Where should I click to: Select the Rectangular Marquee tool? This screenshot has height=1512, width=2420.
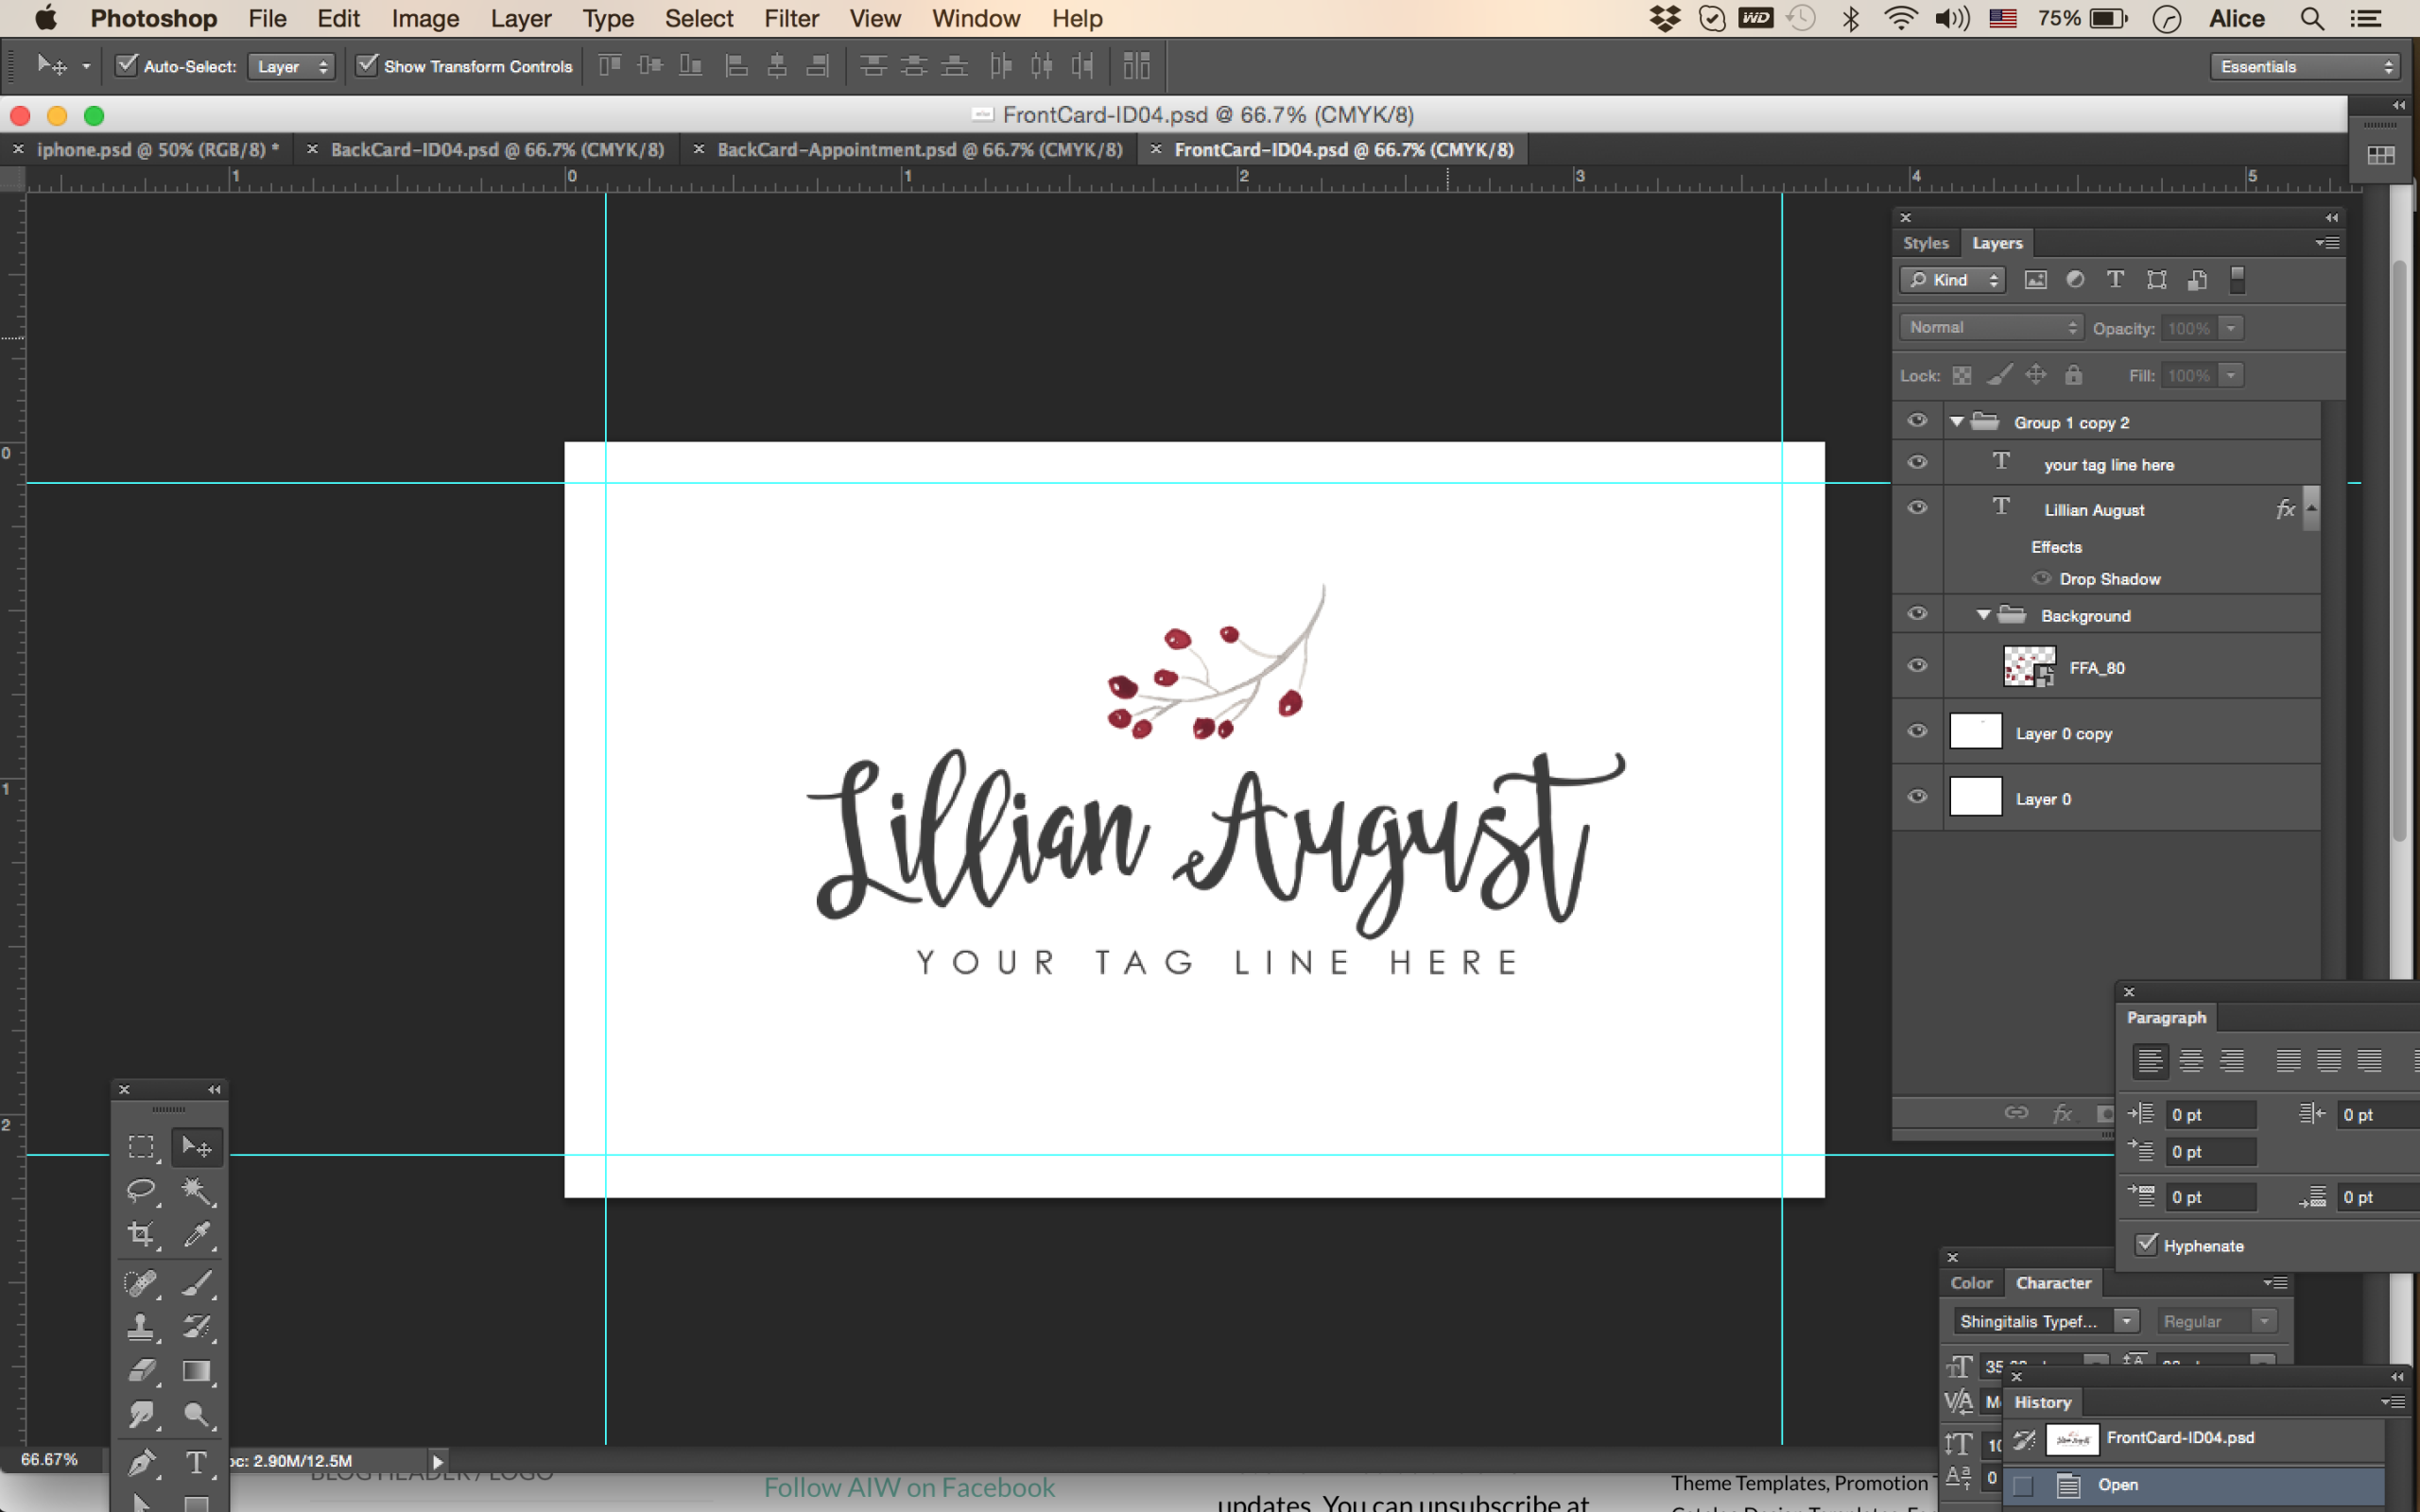click(x=141, y=1146)
